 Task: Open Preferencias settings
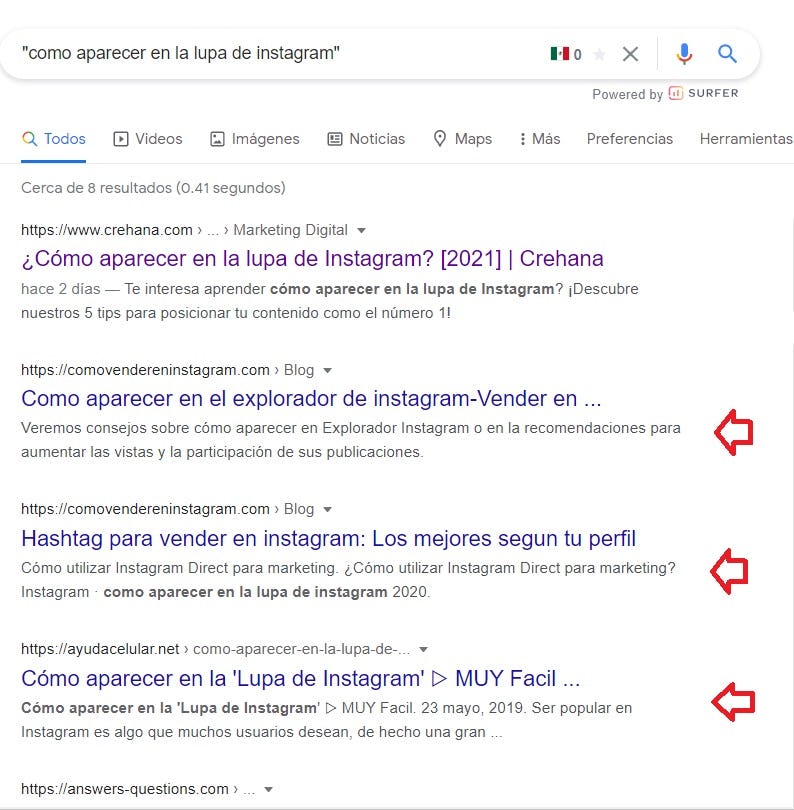(630, 139)
